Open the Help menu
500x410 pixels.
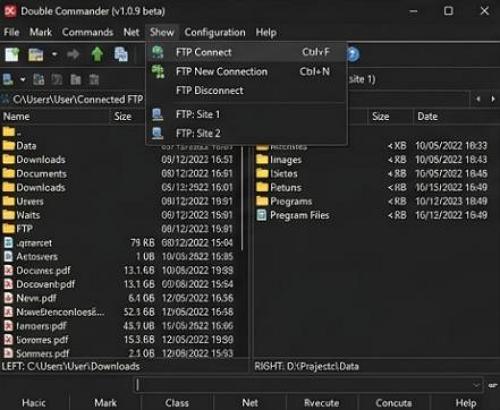tap(266, 32)
